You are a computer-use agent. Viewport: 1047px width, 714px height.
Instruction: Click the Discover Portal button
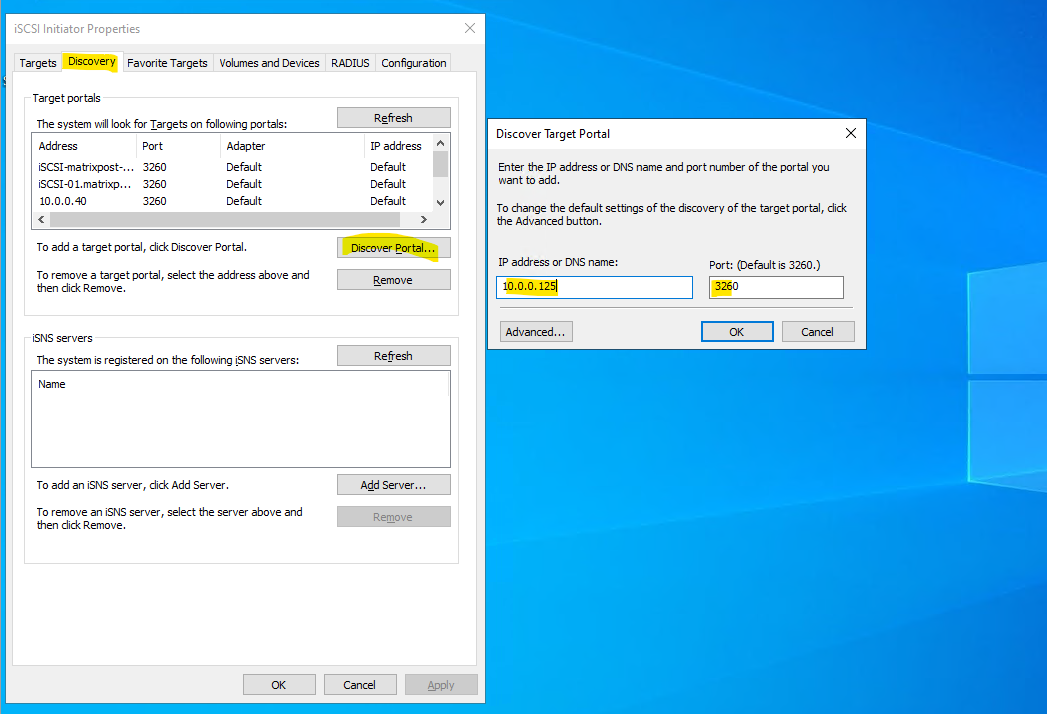coord(393,248)
